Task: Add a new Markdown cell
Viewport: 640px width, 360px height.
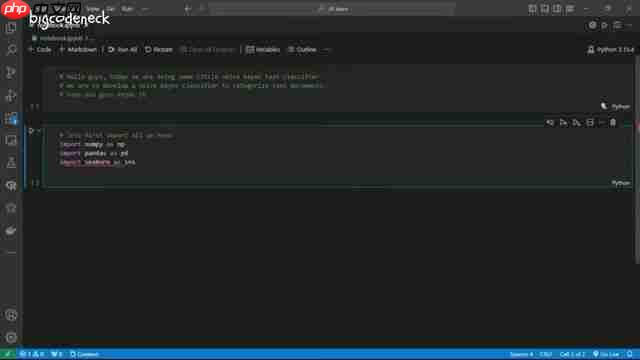Action: 78,50
